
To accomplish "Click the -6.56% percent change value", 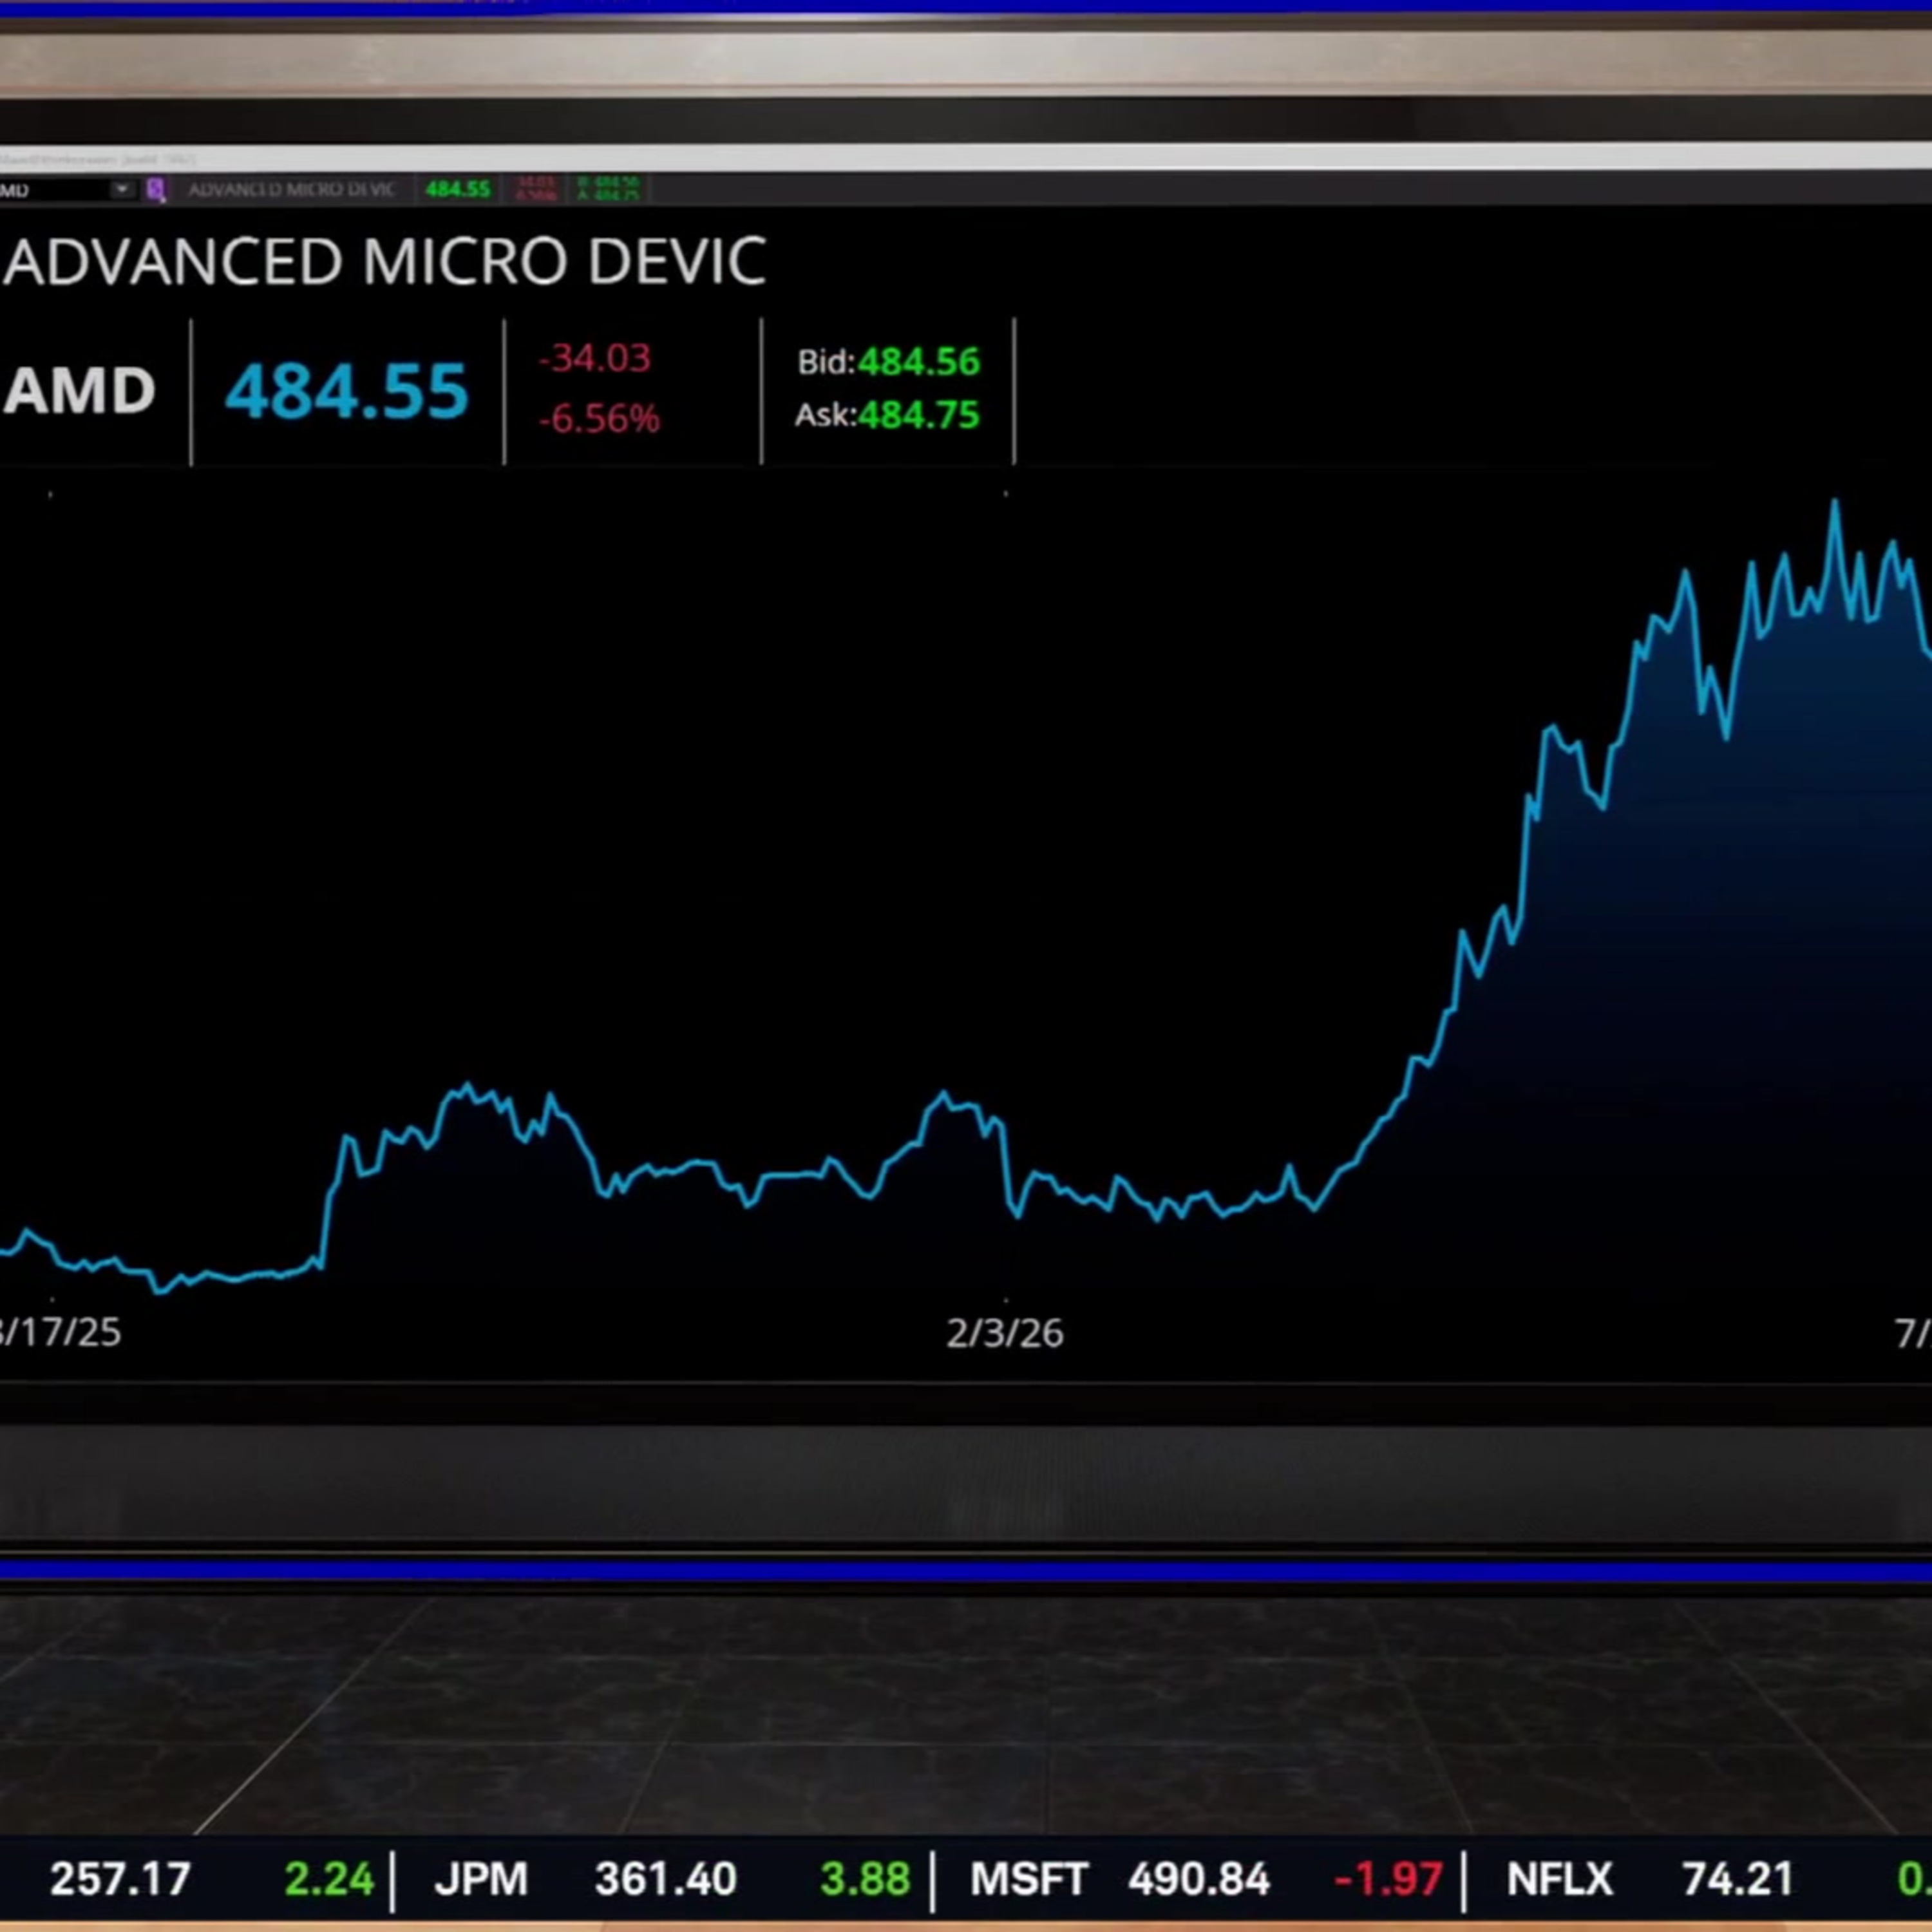I will 599,418.
